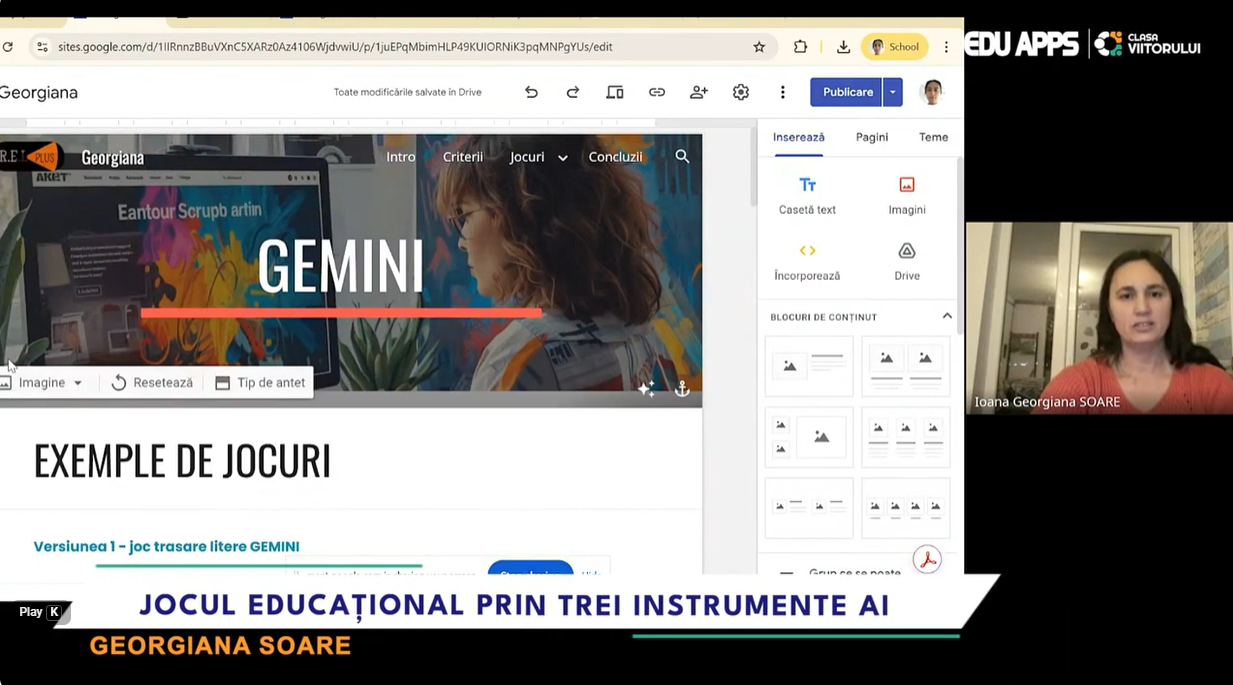Screen dimensions: 1233x685
Task: Open the Imagine header dropdown
Action: [41, 383]
